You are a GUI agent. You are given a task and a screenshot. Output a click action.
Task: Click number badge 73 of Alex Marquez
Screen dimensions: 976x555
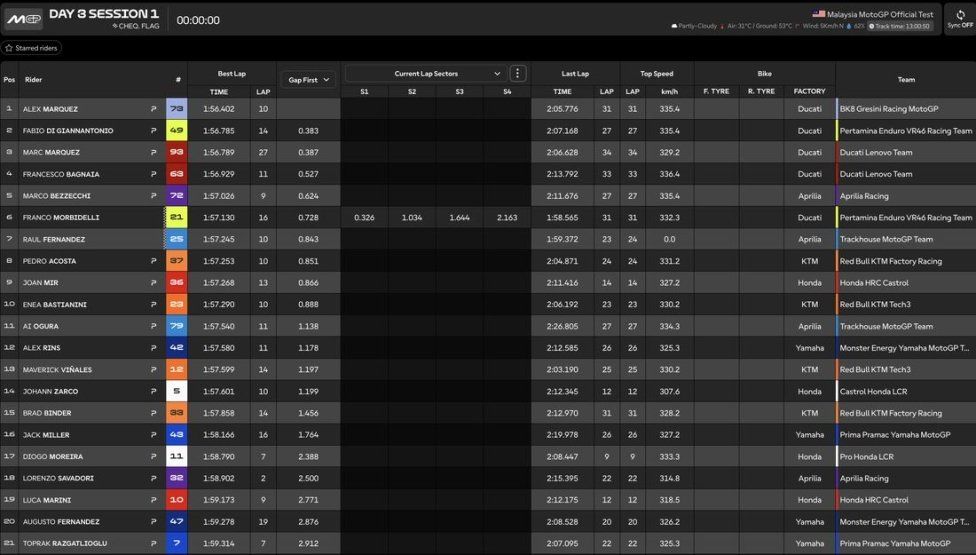[x=176, y=109]
